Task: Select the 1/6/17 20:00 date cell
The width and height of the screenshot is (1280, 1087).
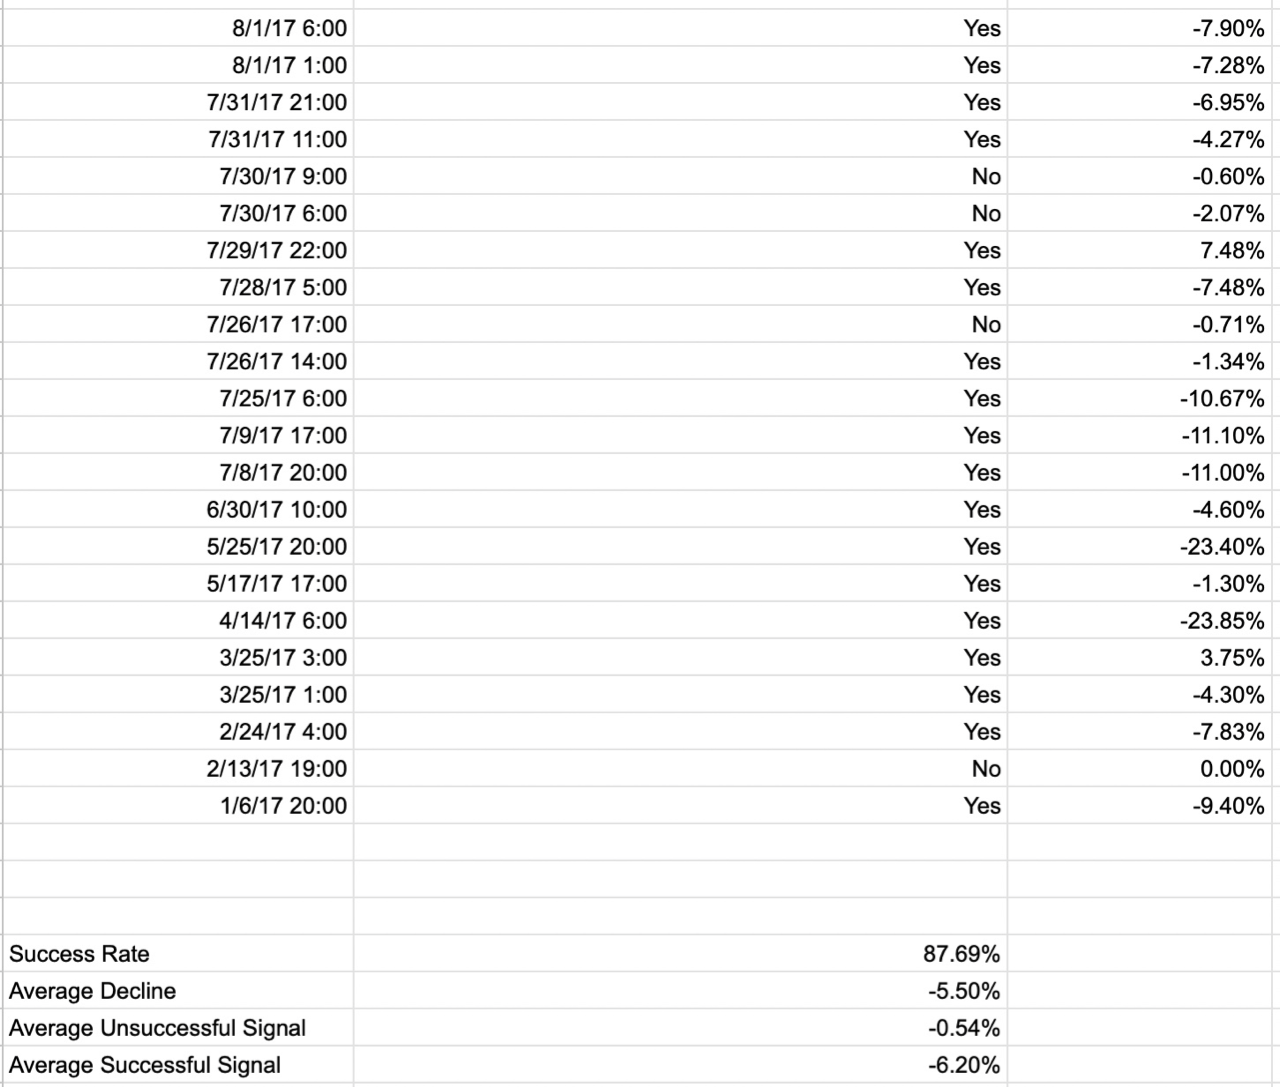Action: [x=178, y=805]
